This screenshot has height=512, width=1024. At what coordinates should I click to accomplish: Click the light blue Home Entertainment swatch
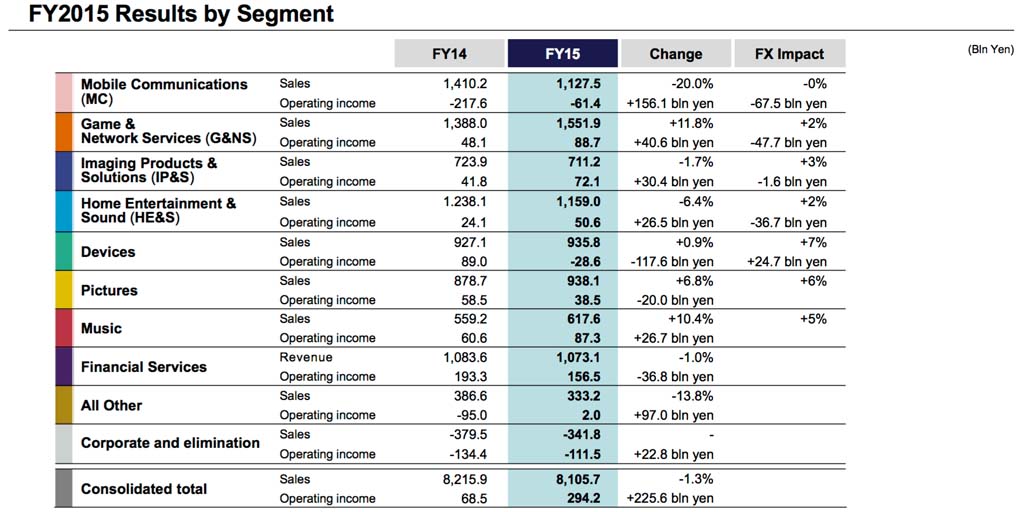(63, 210)
